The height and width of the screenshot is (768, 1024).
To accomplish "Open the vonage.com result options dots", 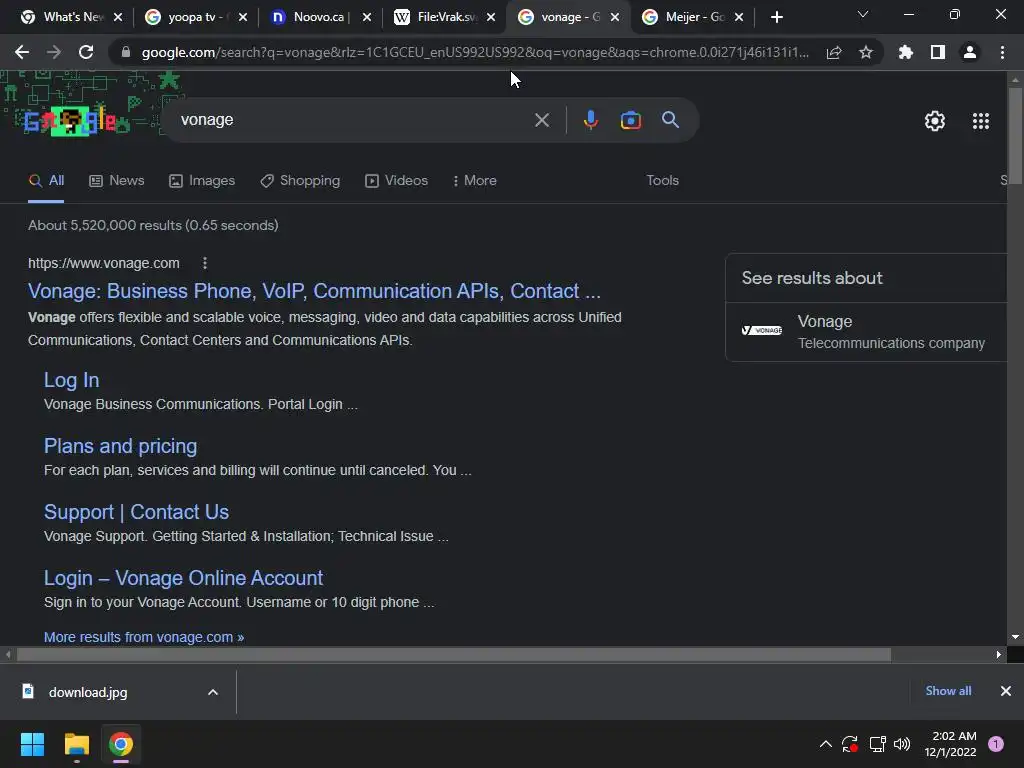I will point(205,263).
